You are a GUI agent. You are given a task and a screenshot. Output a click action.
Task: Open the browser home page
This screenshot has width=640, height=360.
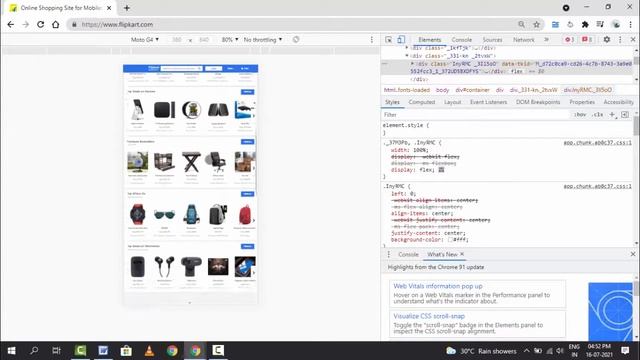click(56, 24)
